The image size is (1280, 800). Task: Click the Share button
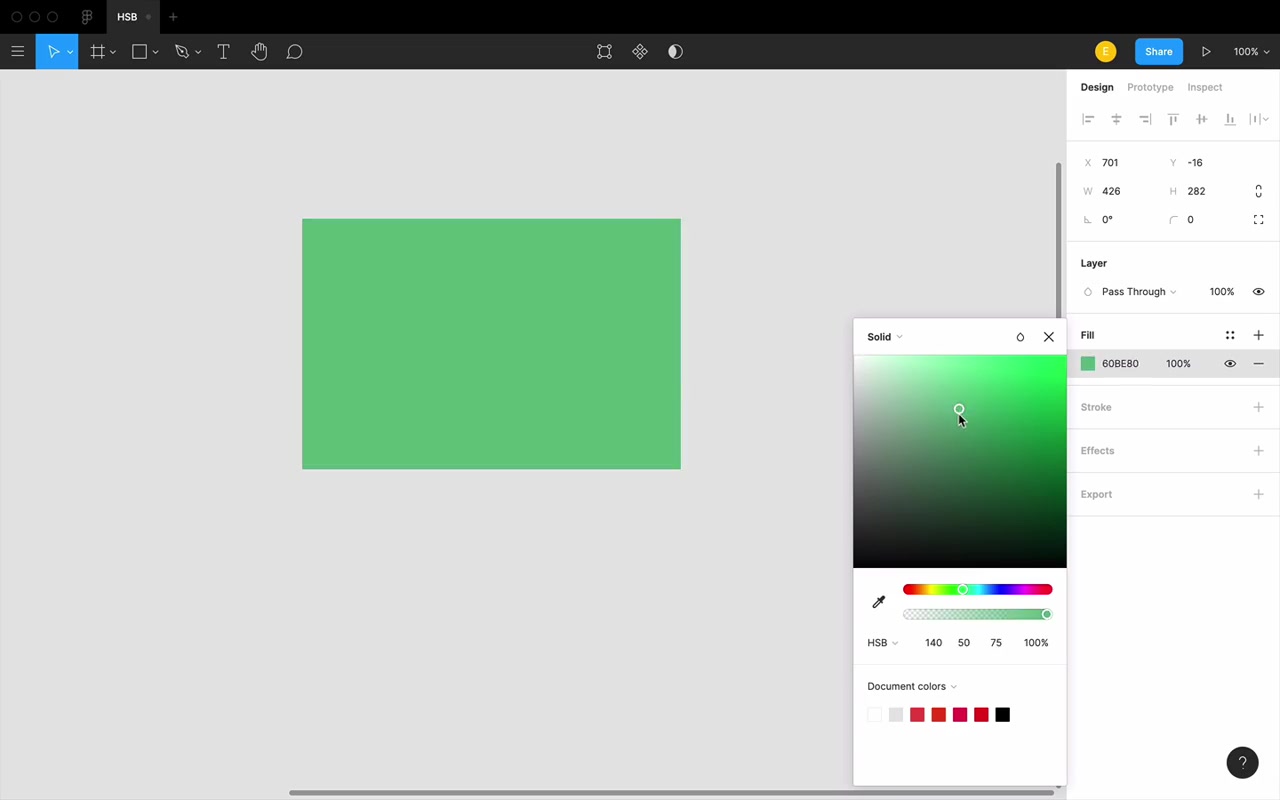(1159, 52)
